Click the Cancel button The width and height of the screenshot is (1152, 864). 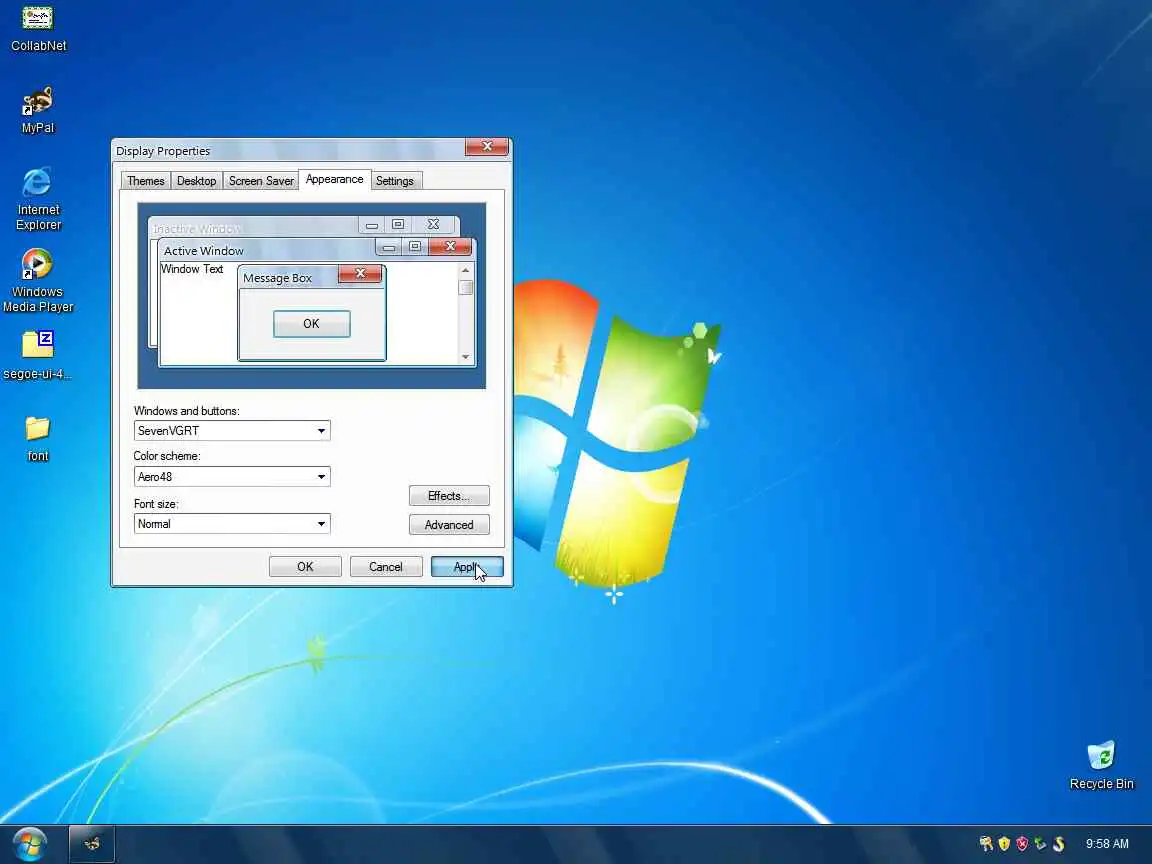(x=386, y=566)
